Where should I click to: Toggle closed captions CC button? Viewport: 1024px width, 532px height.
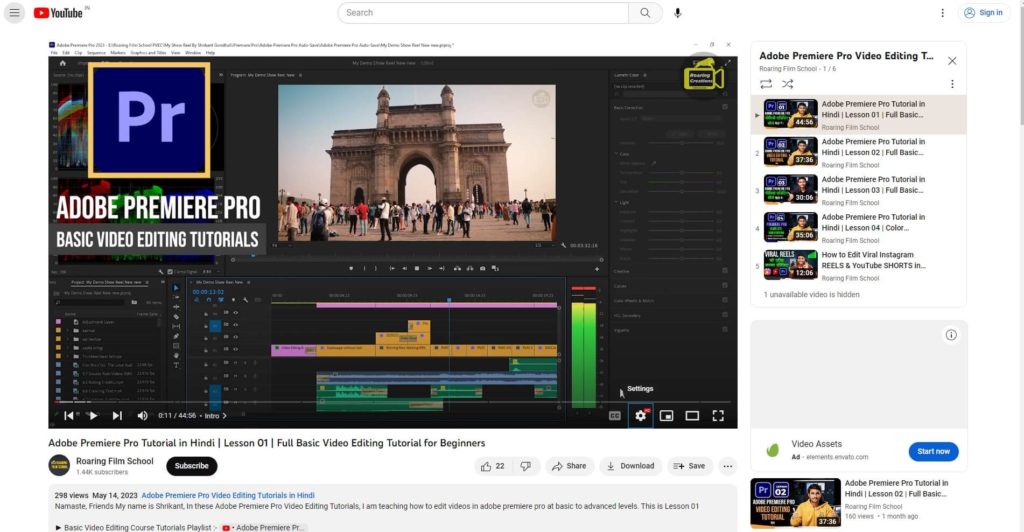pos(615,416)
